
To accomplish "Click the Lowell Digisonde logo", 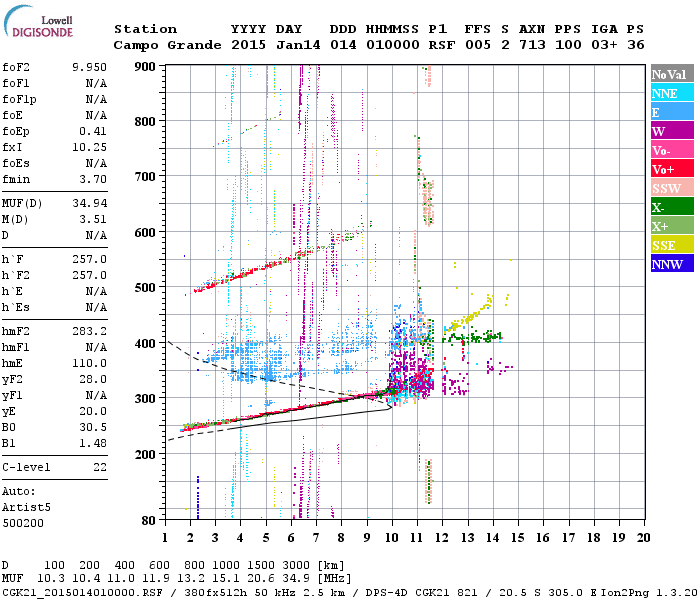I will (x=38, y=22).
